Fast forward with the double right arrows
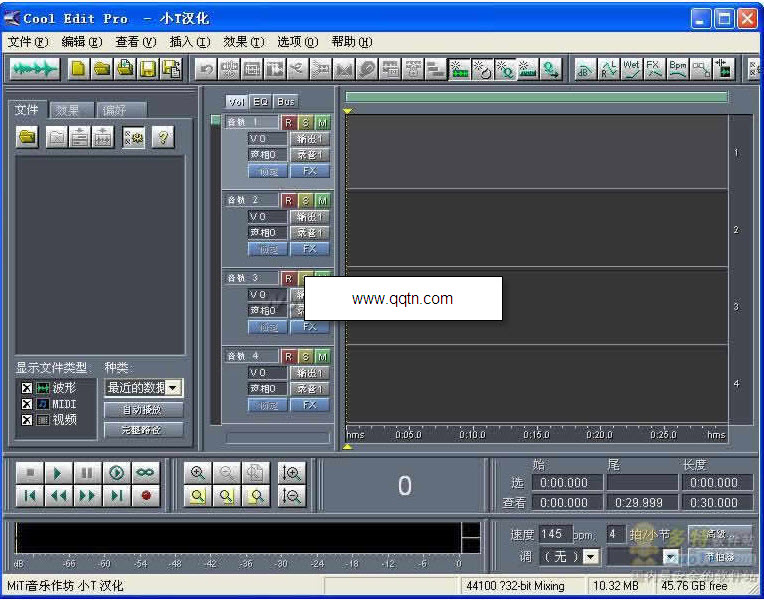This screenshot has width=764, height=600. coord(88,496)
